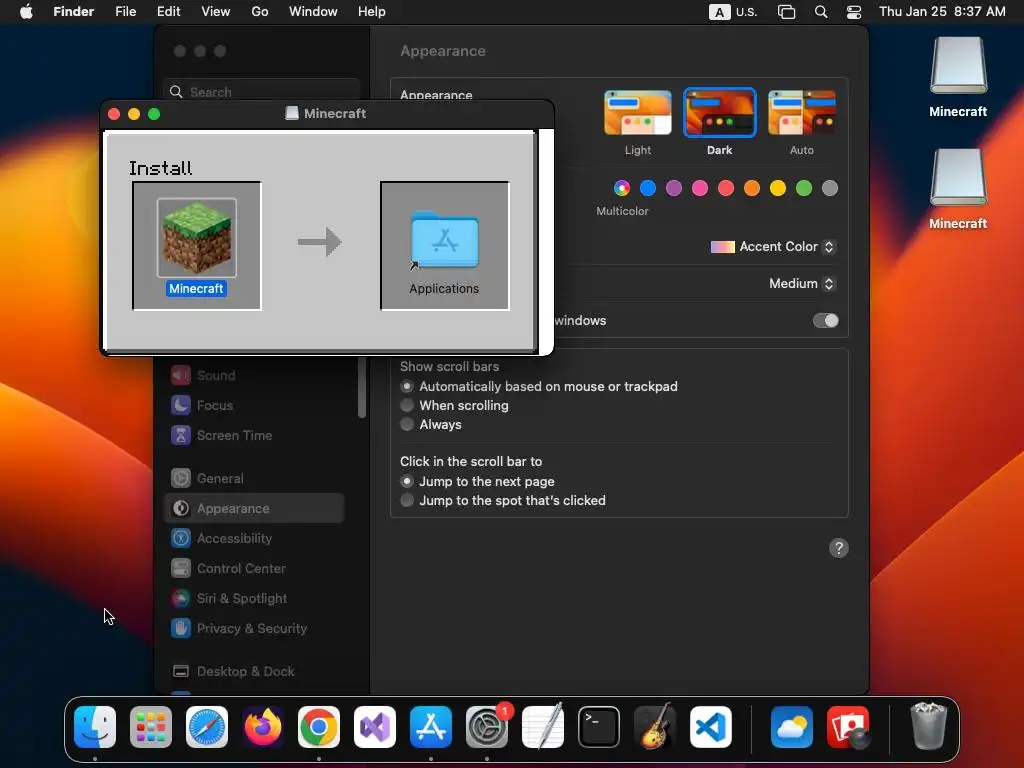1024x768 pixels.
Task: Pick the red accent color
Action: pyautogui.click(x=726, y=189)
